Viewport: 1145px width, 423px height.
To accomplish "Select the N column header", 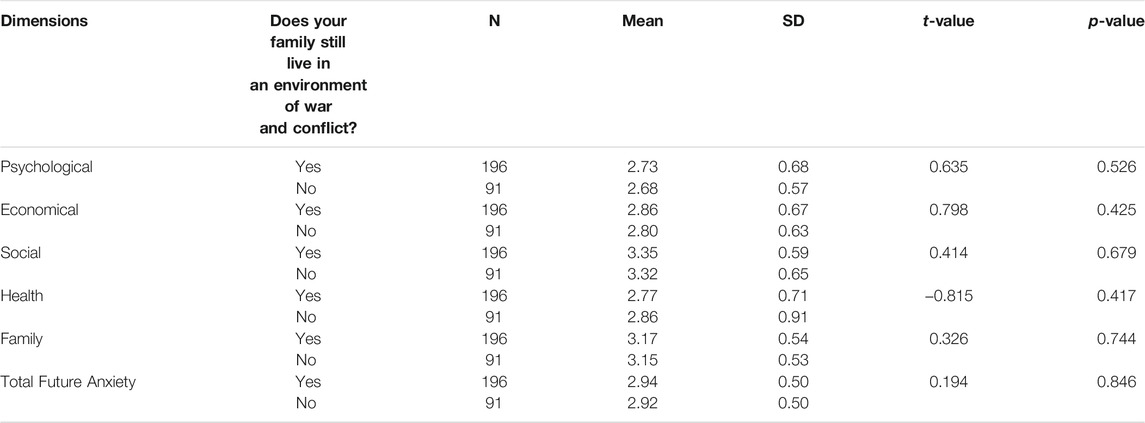I will click(494, 21).
